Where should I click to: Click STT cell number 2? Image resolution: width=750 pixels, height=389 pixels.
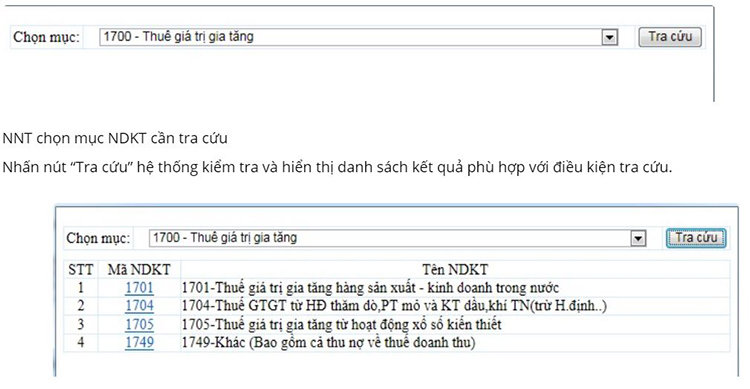click(x=80, y=306)
